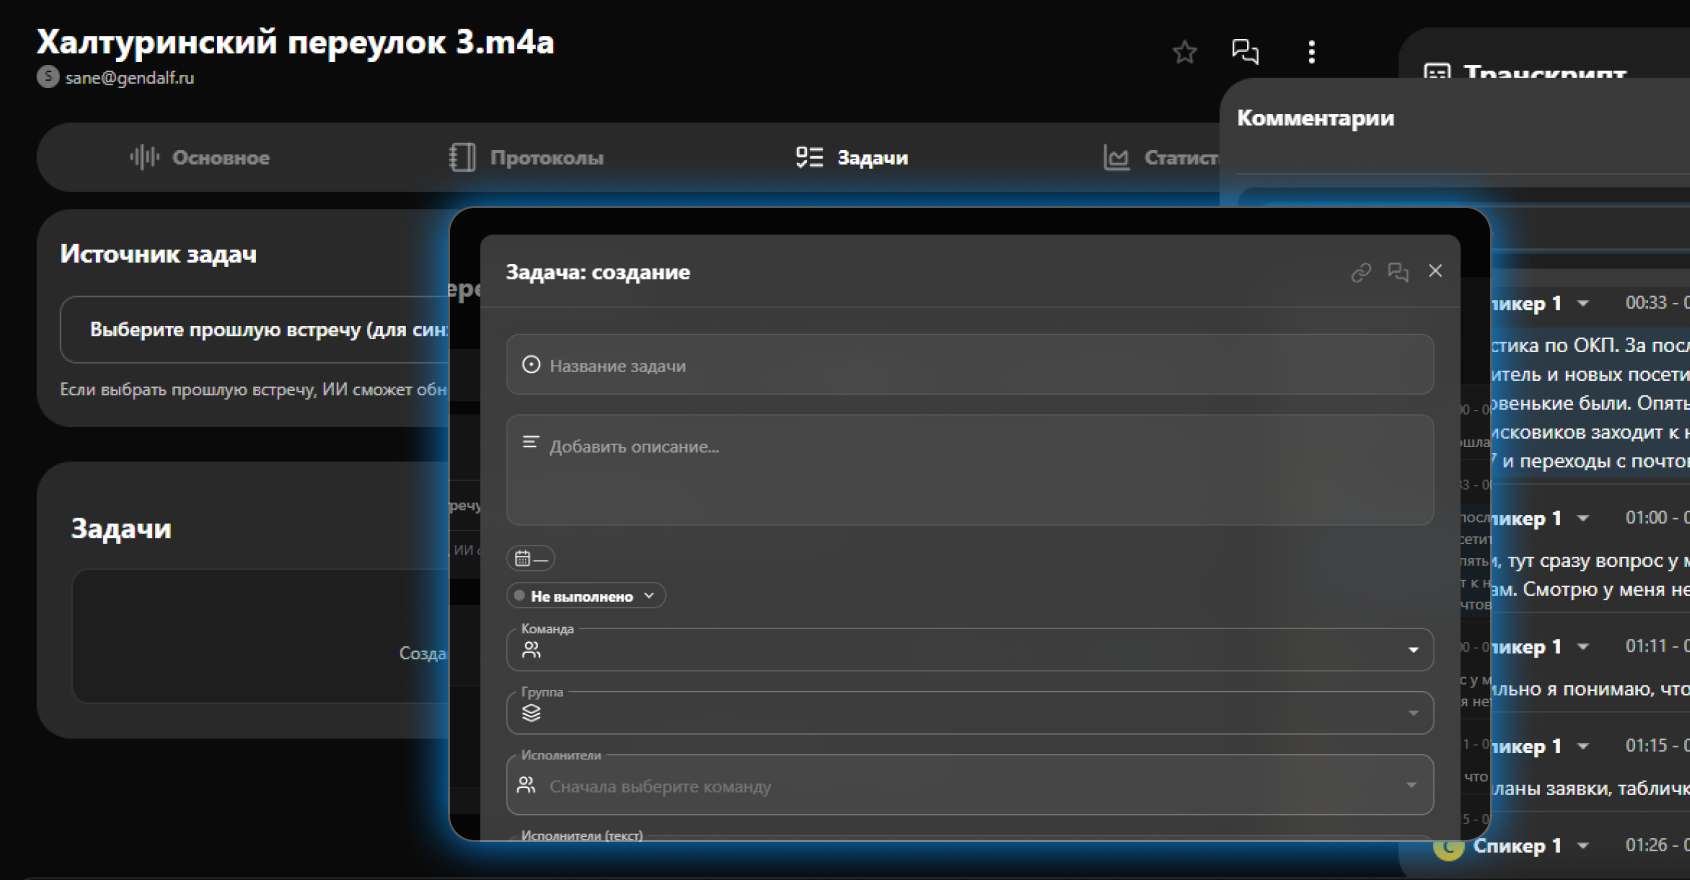The width and height of the screenshot is (1690, 880).
Task: Copy task link via chain icon
Action: (1360, 272)
